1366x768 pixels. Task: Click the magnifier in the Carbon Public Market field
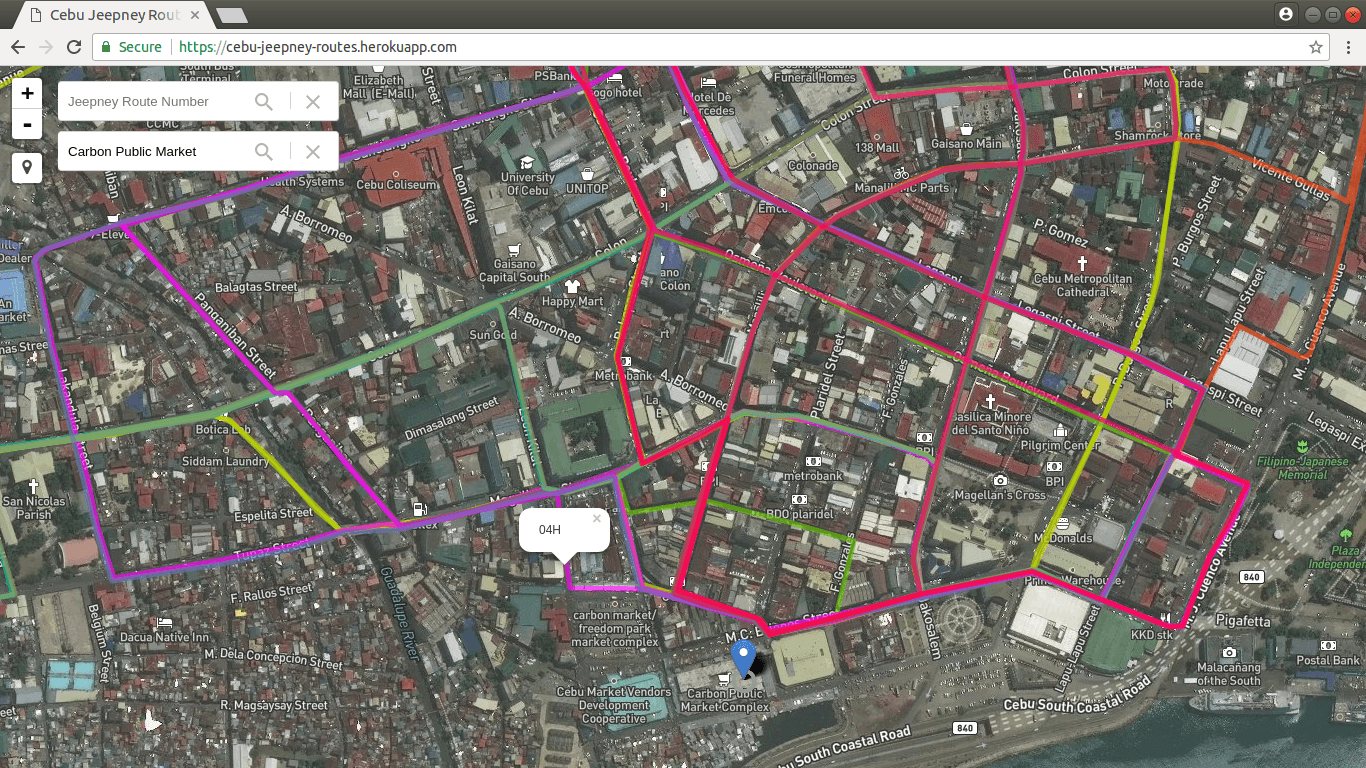[264, 151]
